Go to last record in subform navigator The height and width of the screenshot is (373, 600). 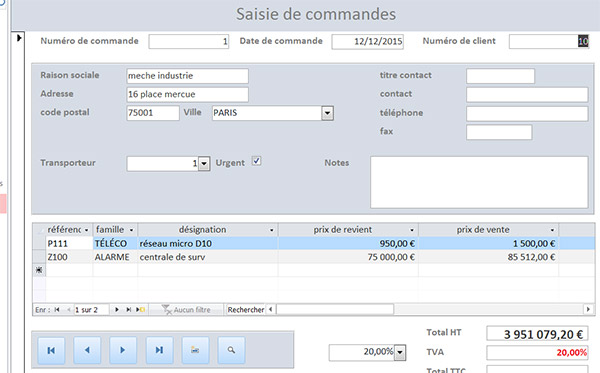129,309
